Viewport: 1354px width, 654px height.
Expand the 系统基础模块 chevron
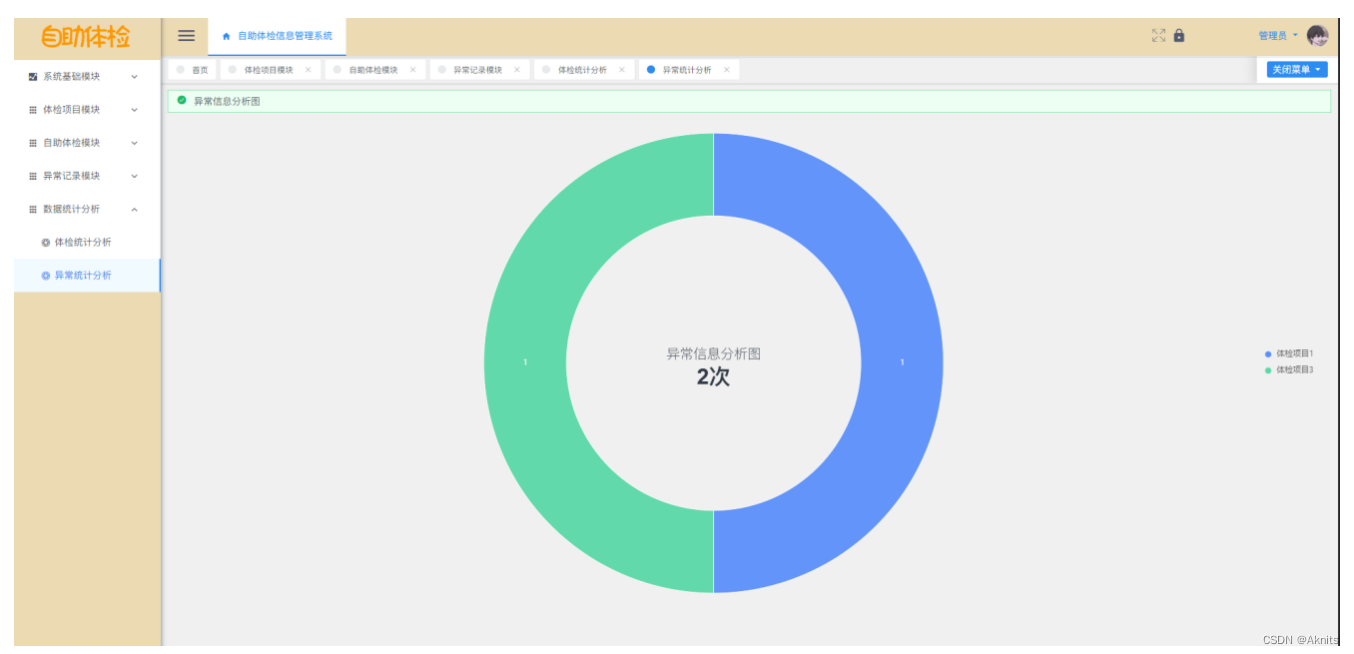coord(134,77)
